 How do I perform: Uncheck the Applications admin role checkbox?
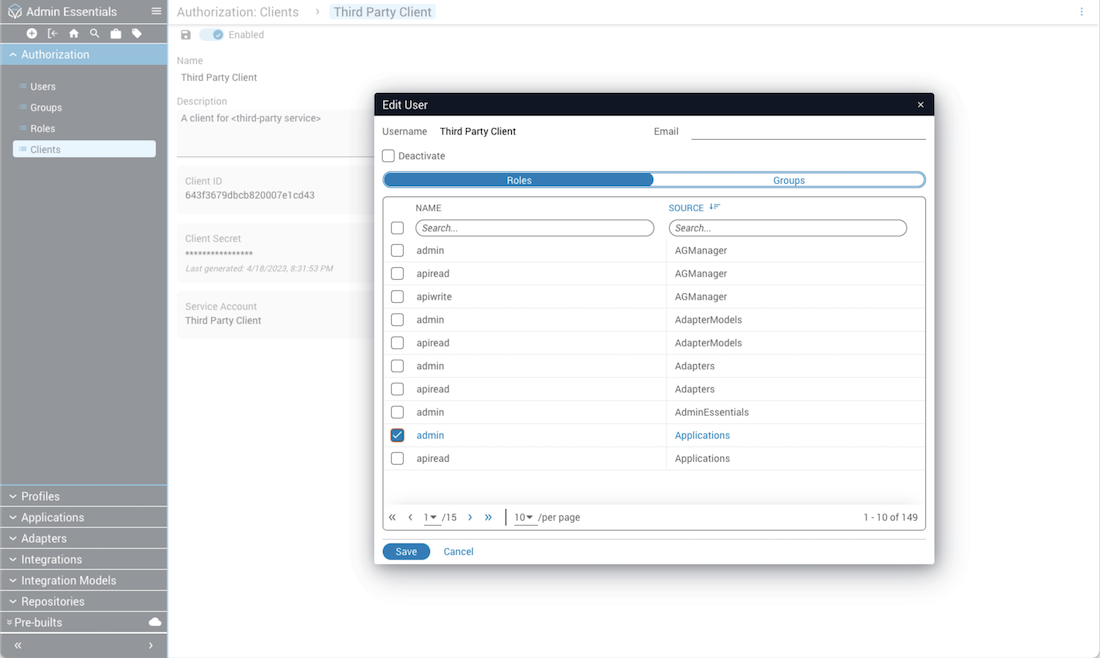point(397,435)
